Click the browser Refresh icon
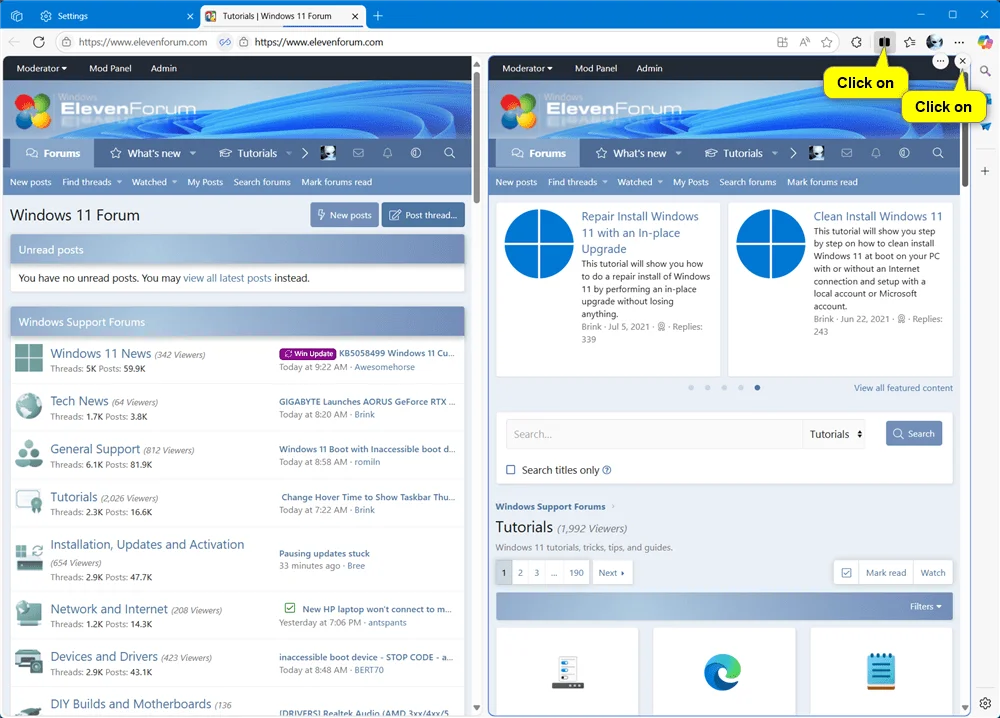Image resolution: width=1000 pixels, height=718 pixels. click(x=38, y=42)
